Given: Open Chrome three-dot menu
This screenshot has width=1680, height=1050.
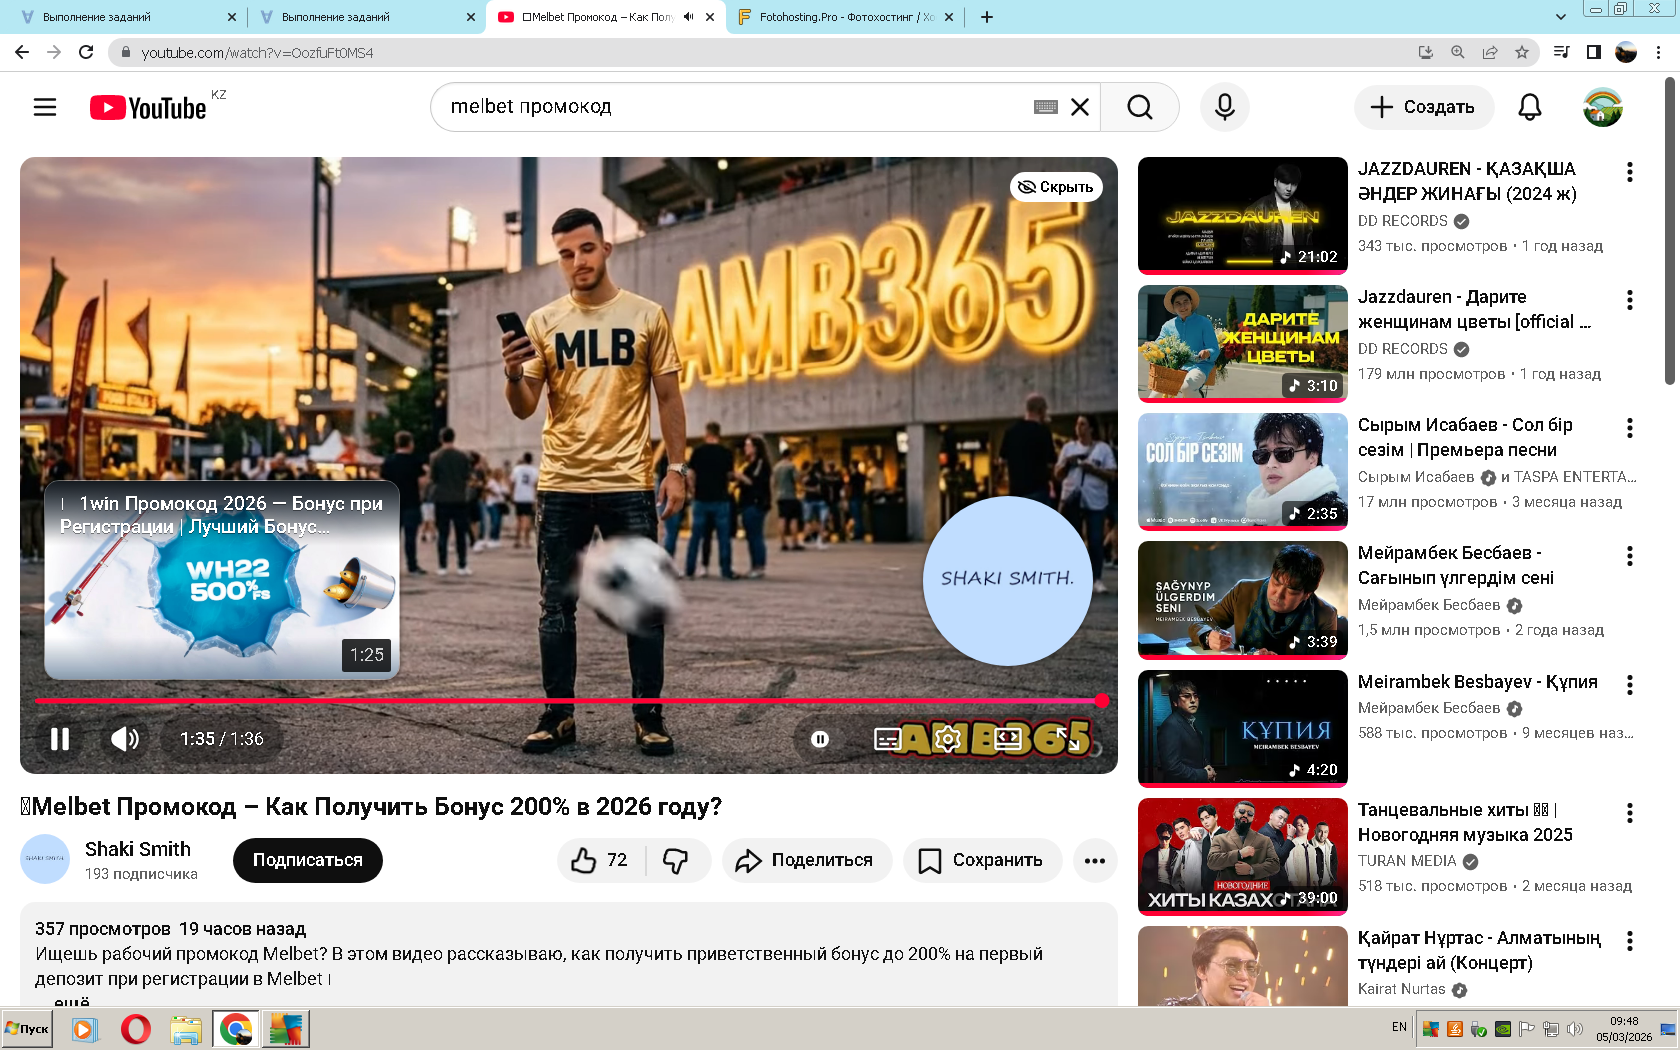Looking at the screenshot, I should point(1659,52).
